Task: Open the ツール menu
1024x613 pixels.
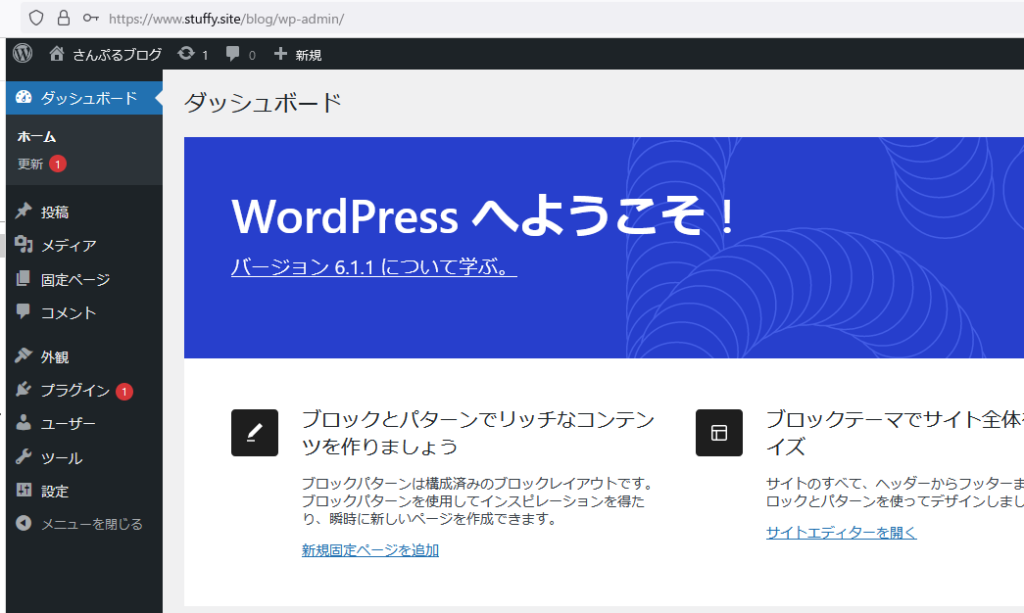Action: click(x=61, y=458)
